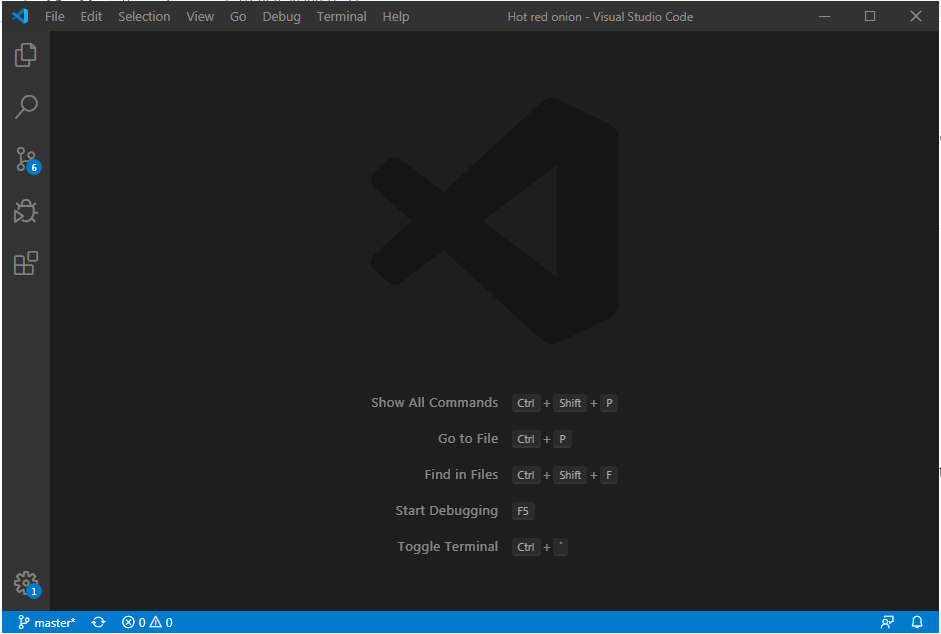Viewport: 941px width, 634px height.
Task: Click the Start Debugging F5 shortcut
Action: click(x=446, y=510)
